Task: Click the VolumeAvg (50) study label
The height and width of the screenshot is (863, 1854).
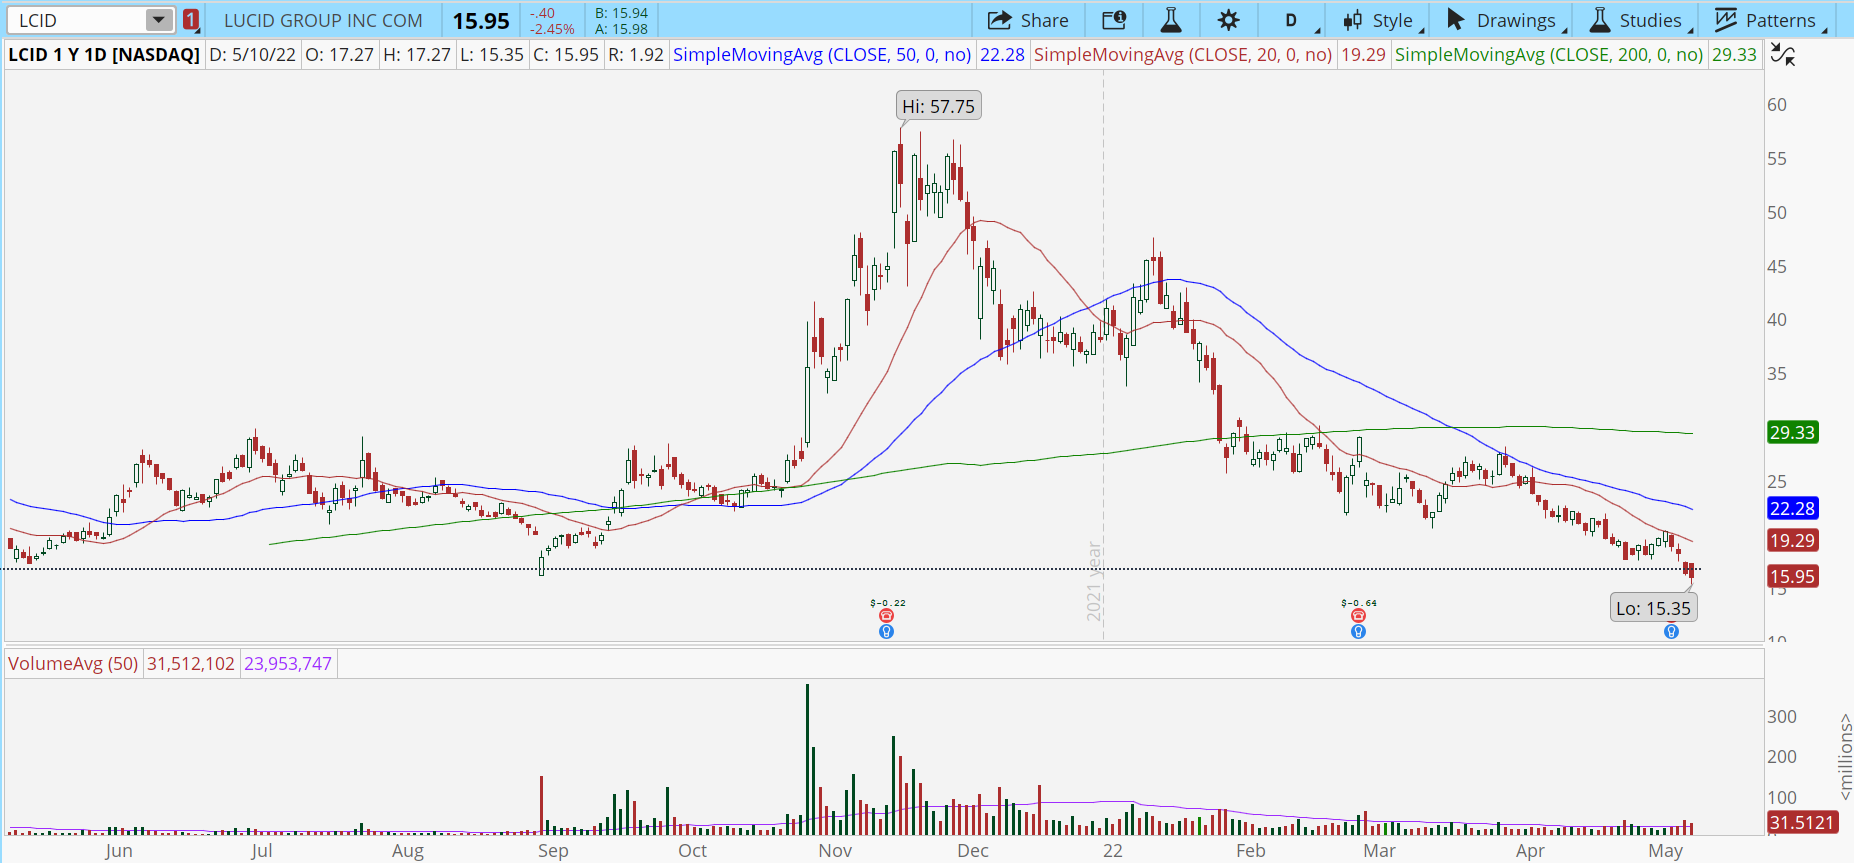Action: 73,664
